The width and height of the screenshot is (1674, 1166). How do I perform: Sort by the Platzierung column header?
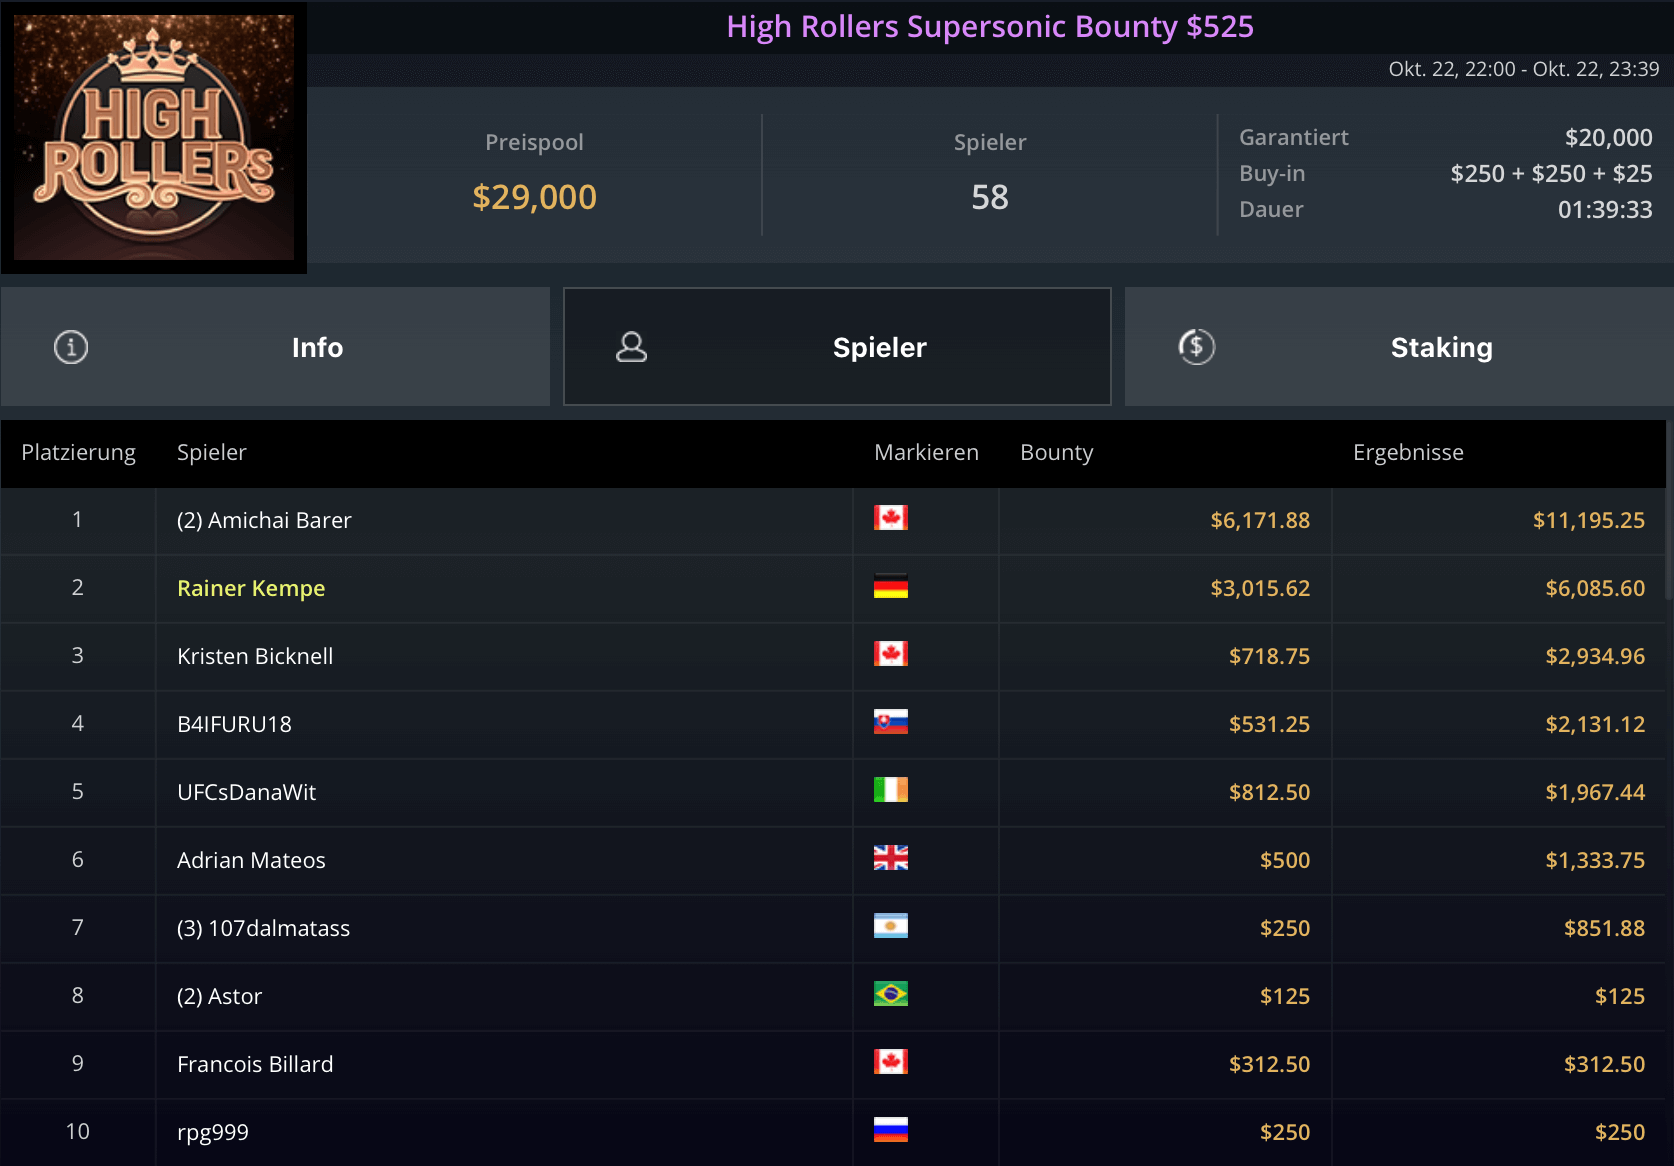tap(78, 452)
